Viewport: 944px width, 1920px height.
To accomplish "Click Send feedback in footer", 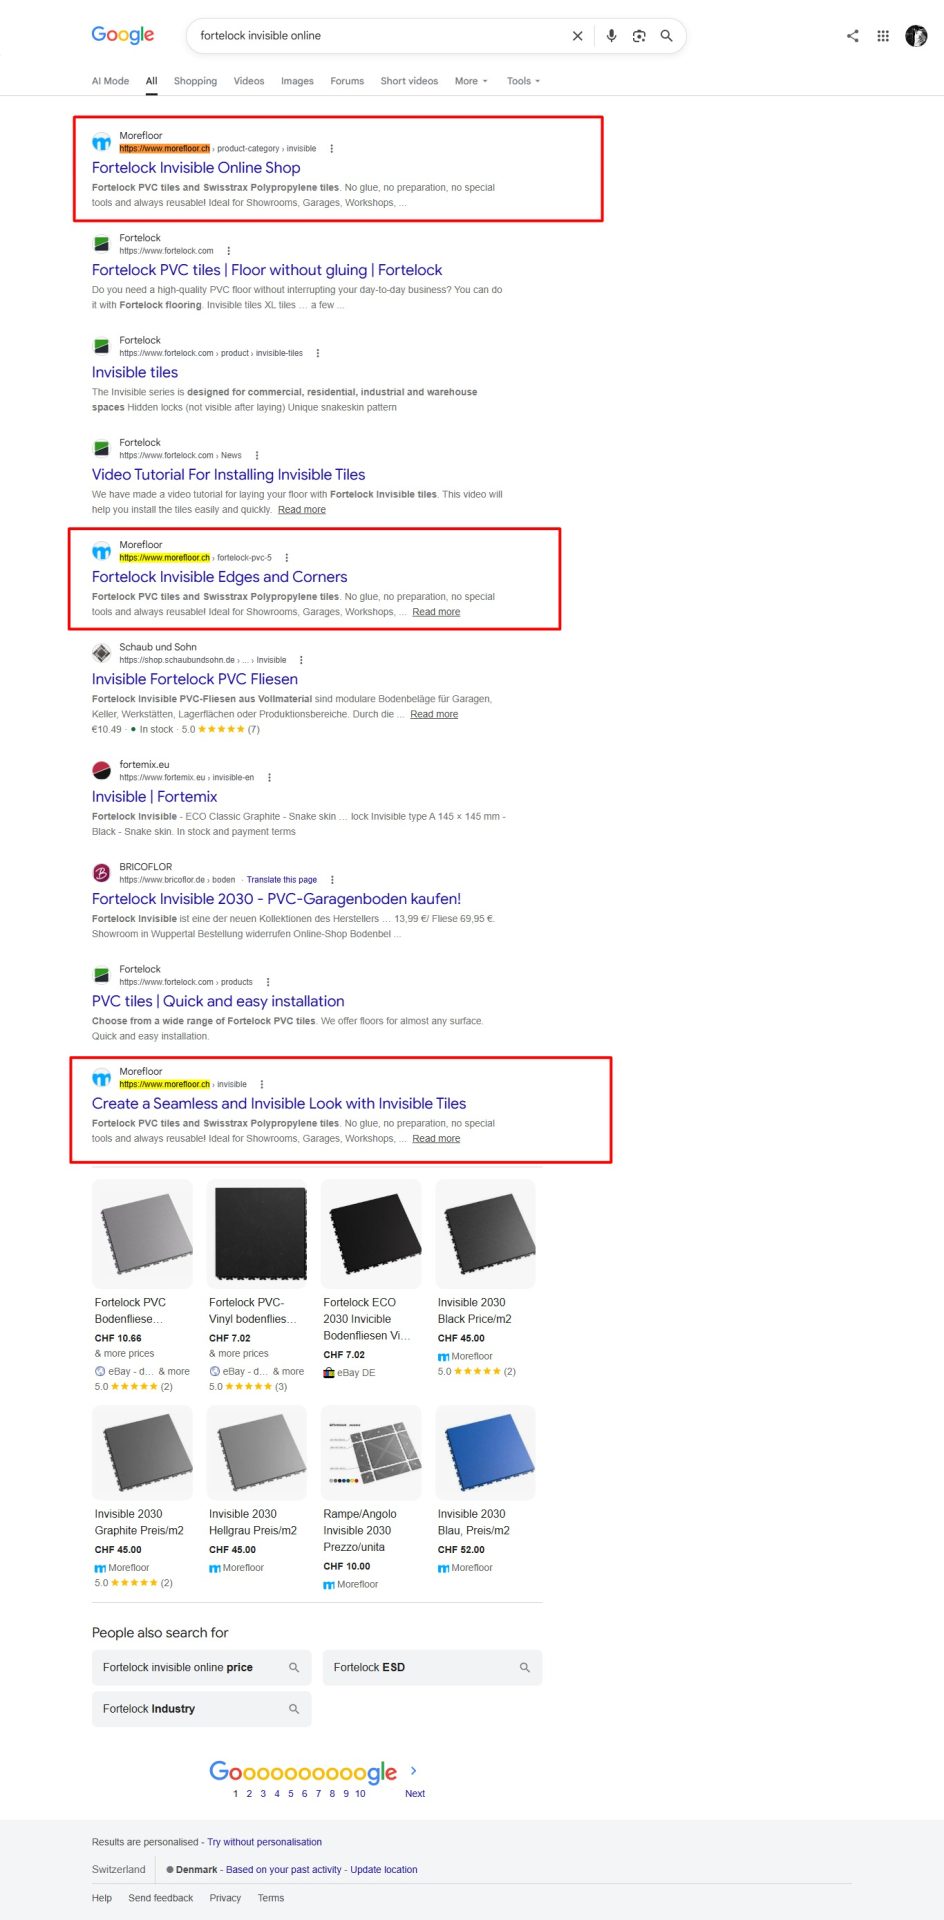I will (161, 1898).
